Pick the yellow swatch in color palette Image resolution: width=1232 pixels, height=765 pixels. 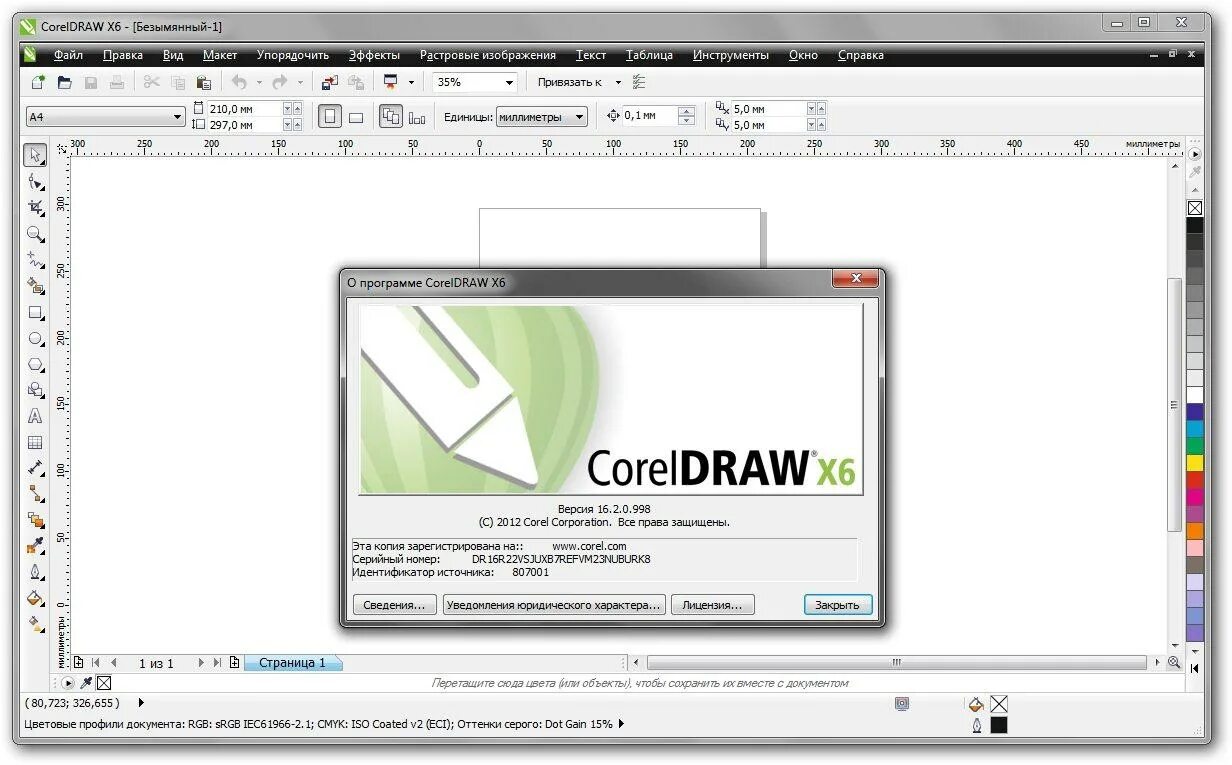click(1195, 463)
